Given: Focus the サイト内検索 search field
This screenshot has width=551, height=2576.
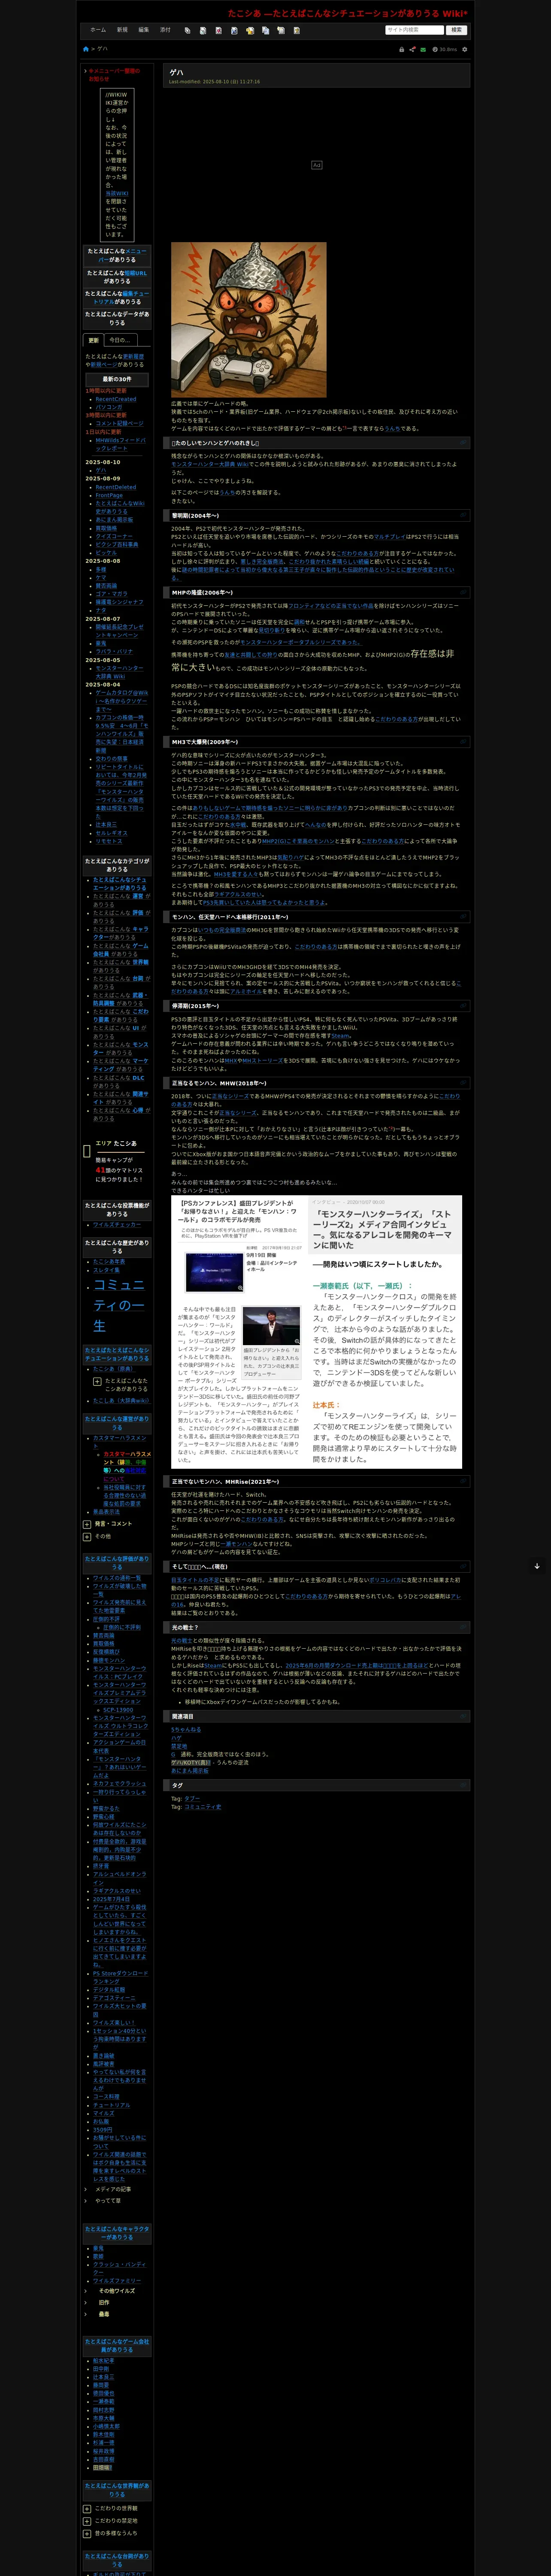Looking at the screenshot, I should click(x=414, y=30).
